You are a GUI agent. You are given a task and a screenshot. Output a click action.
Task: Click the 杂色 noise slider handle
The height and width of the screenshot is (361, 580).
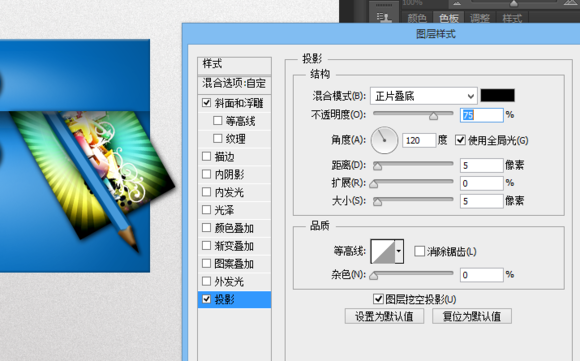tap(374, 276)
